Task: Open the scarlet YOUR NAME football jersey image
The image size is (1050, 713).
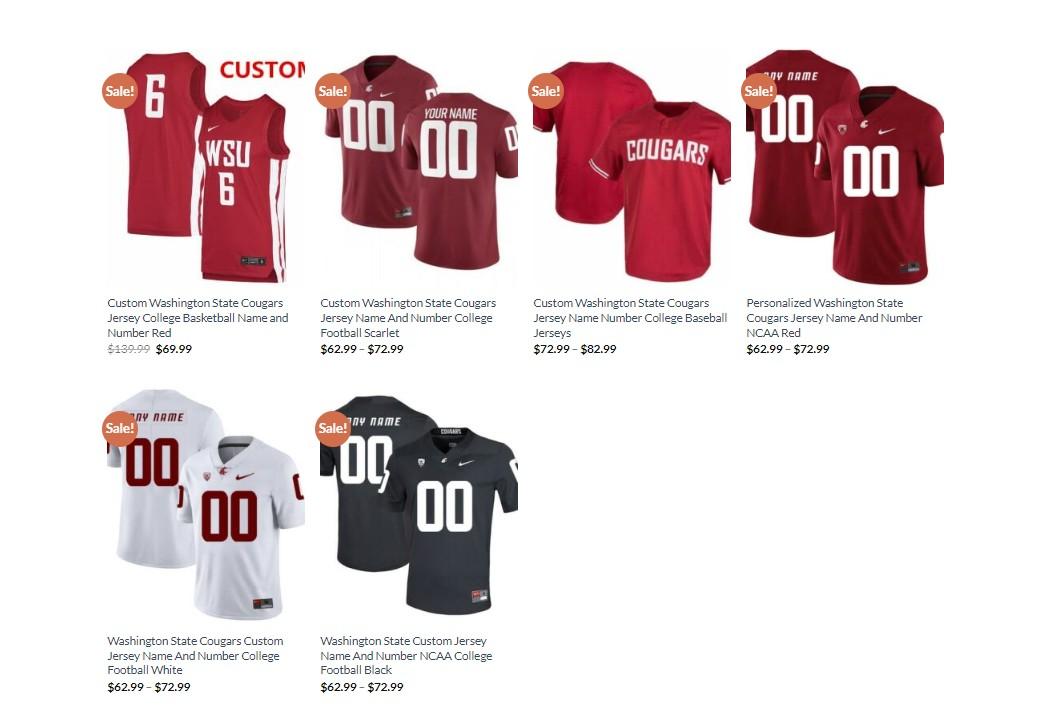Action: click(x=419, y=167)
